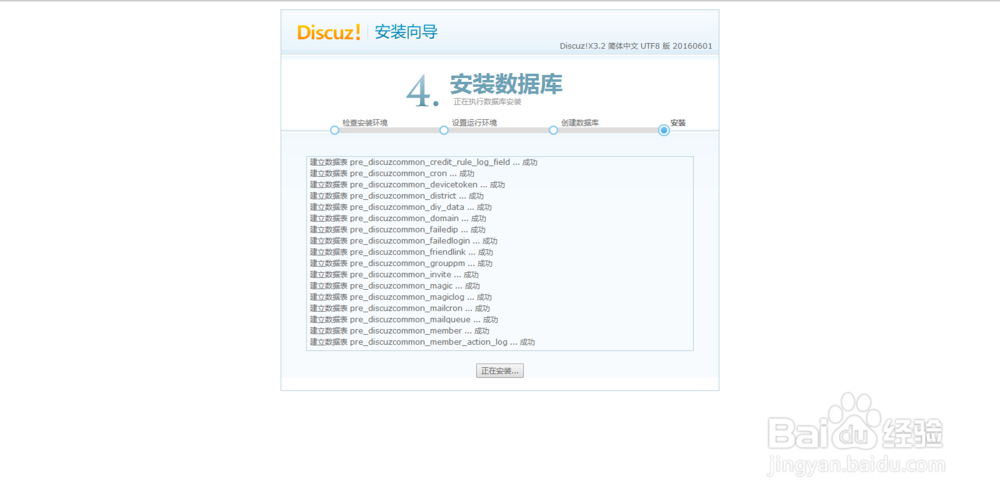Click the pre_discuzcommon_district log line
Image resolution: width=1000 pixels, height=499 pixels.
click(397, 196)
